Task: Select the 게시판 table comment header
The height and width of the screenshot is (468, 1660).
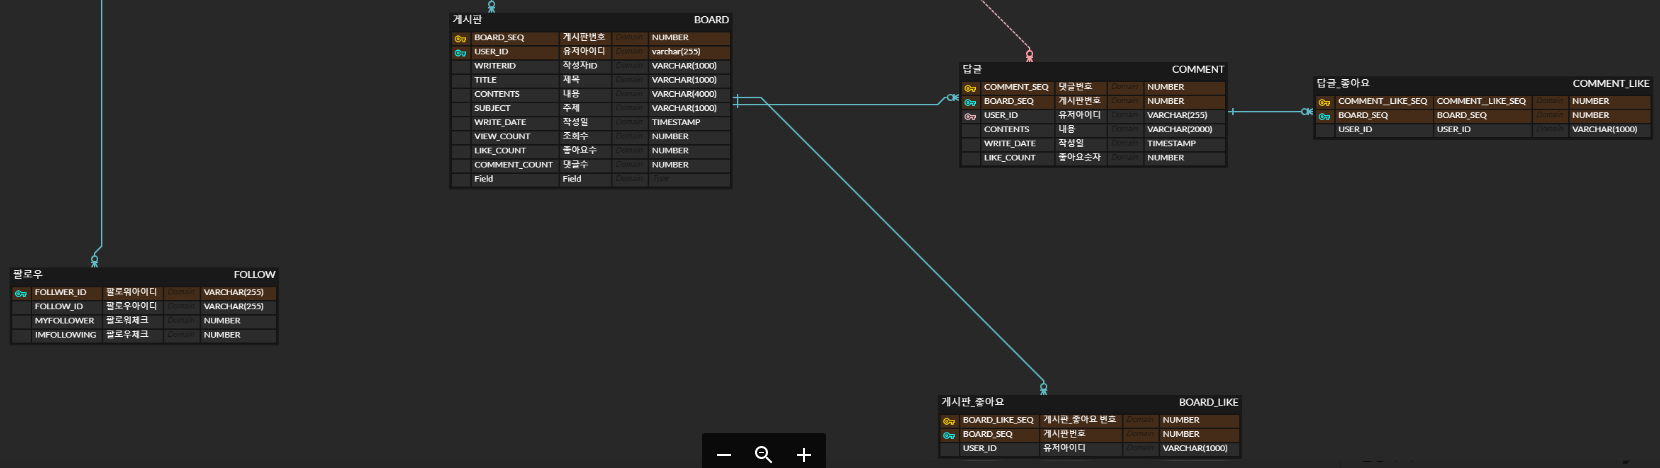Action: point(467,20)
